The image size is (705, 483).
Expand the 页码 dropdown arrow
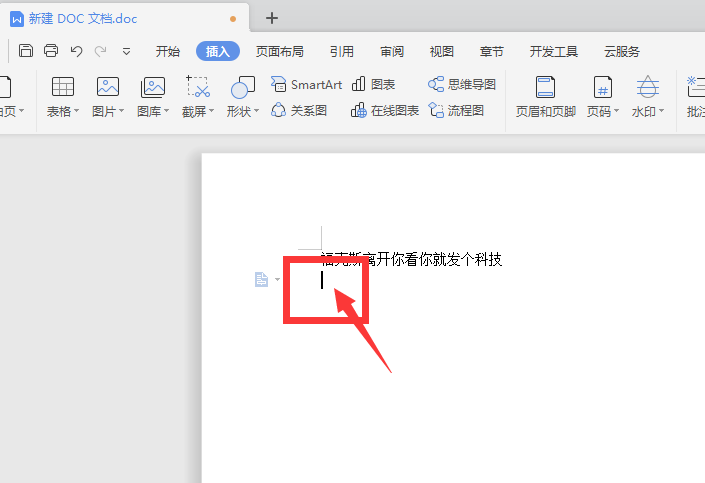(616, 111)
